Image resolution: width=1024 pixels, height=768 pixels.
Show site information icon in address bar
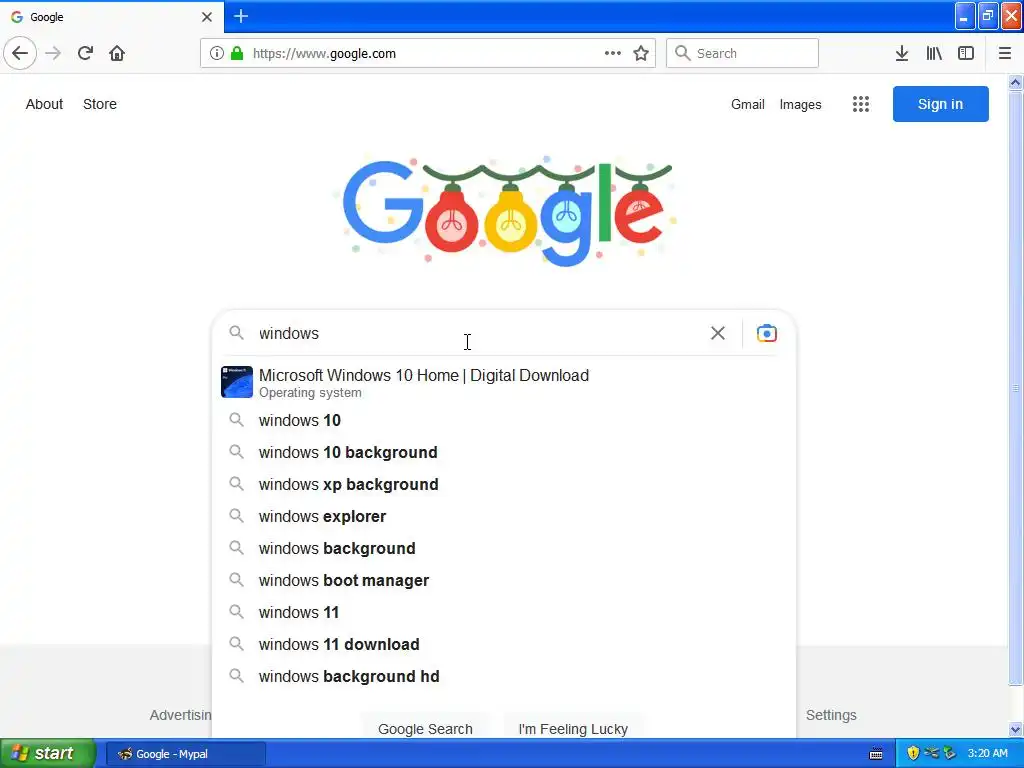click(x=216, y=54)
